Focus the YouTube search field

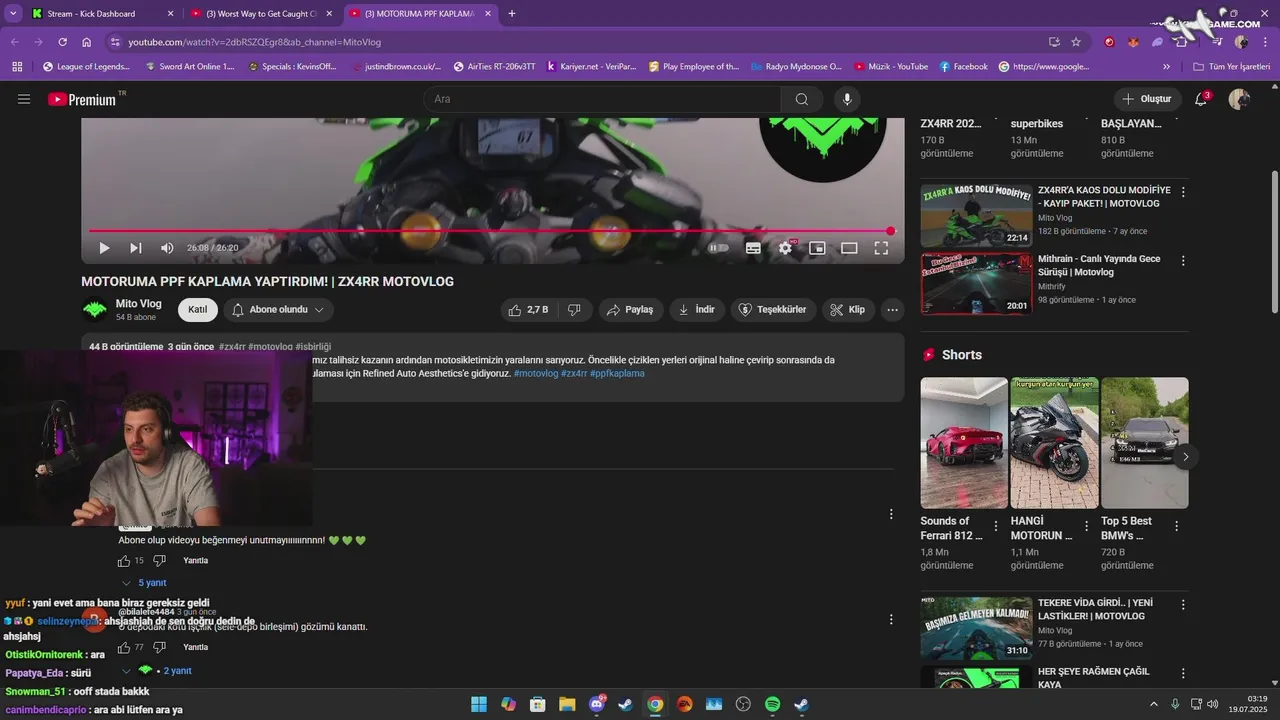(603, 99)
